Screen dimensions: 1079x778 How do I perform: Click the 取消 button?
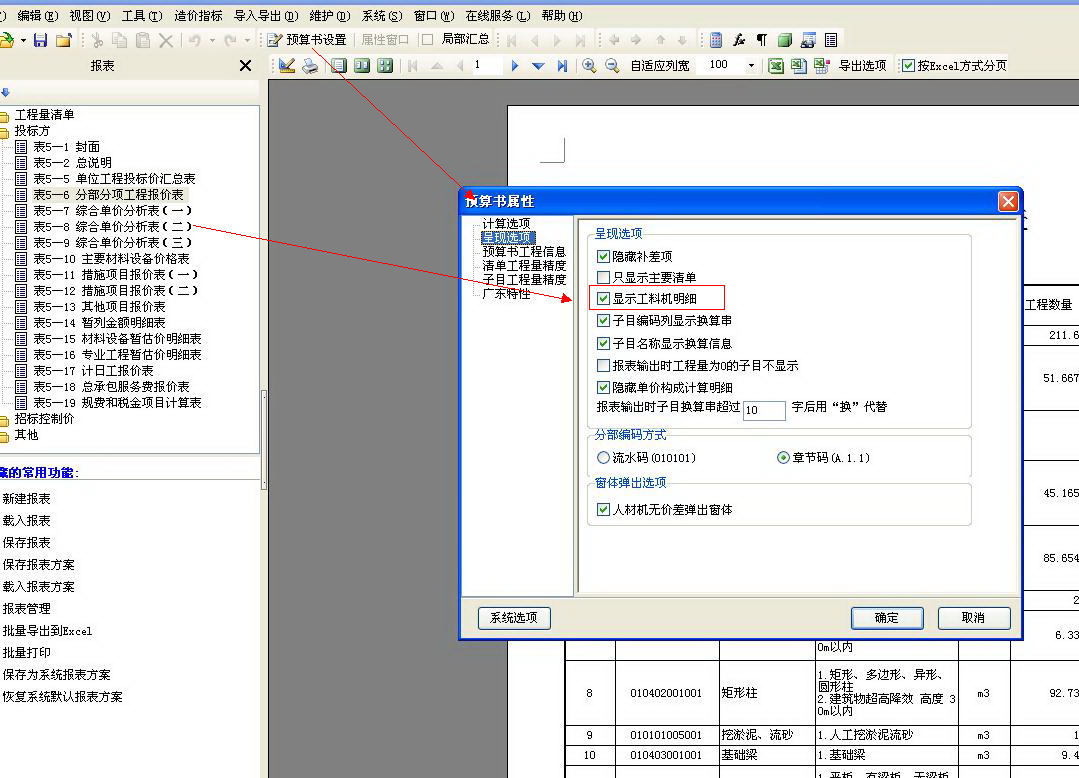tap(974, 618)
